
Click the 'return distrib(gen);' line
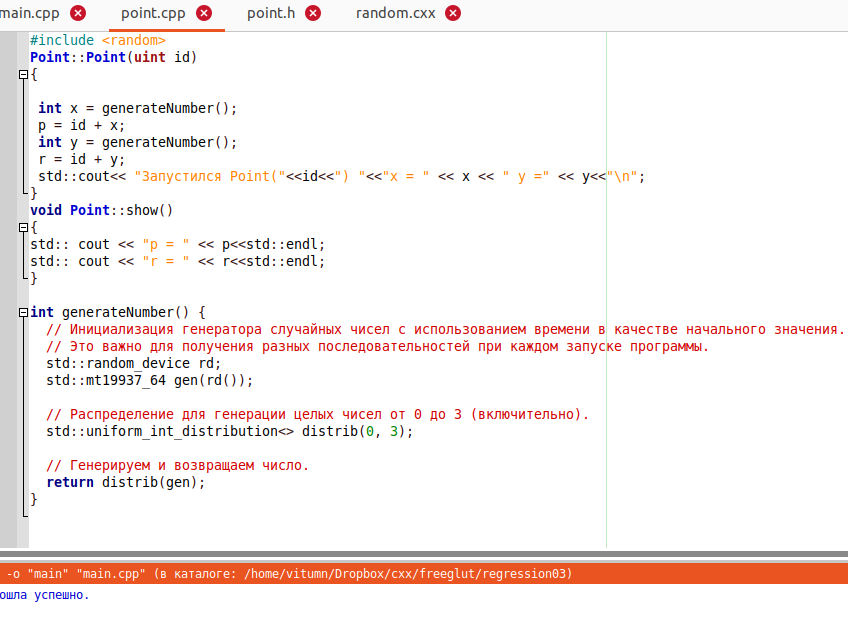click(x=126, y=483)
